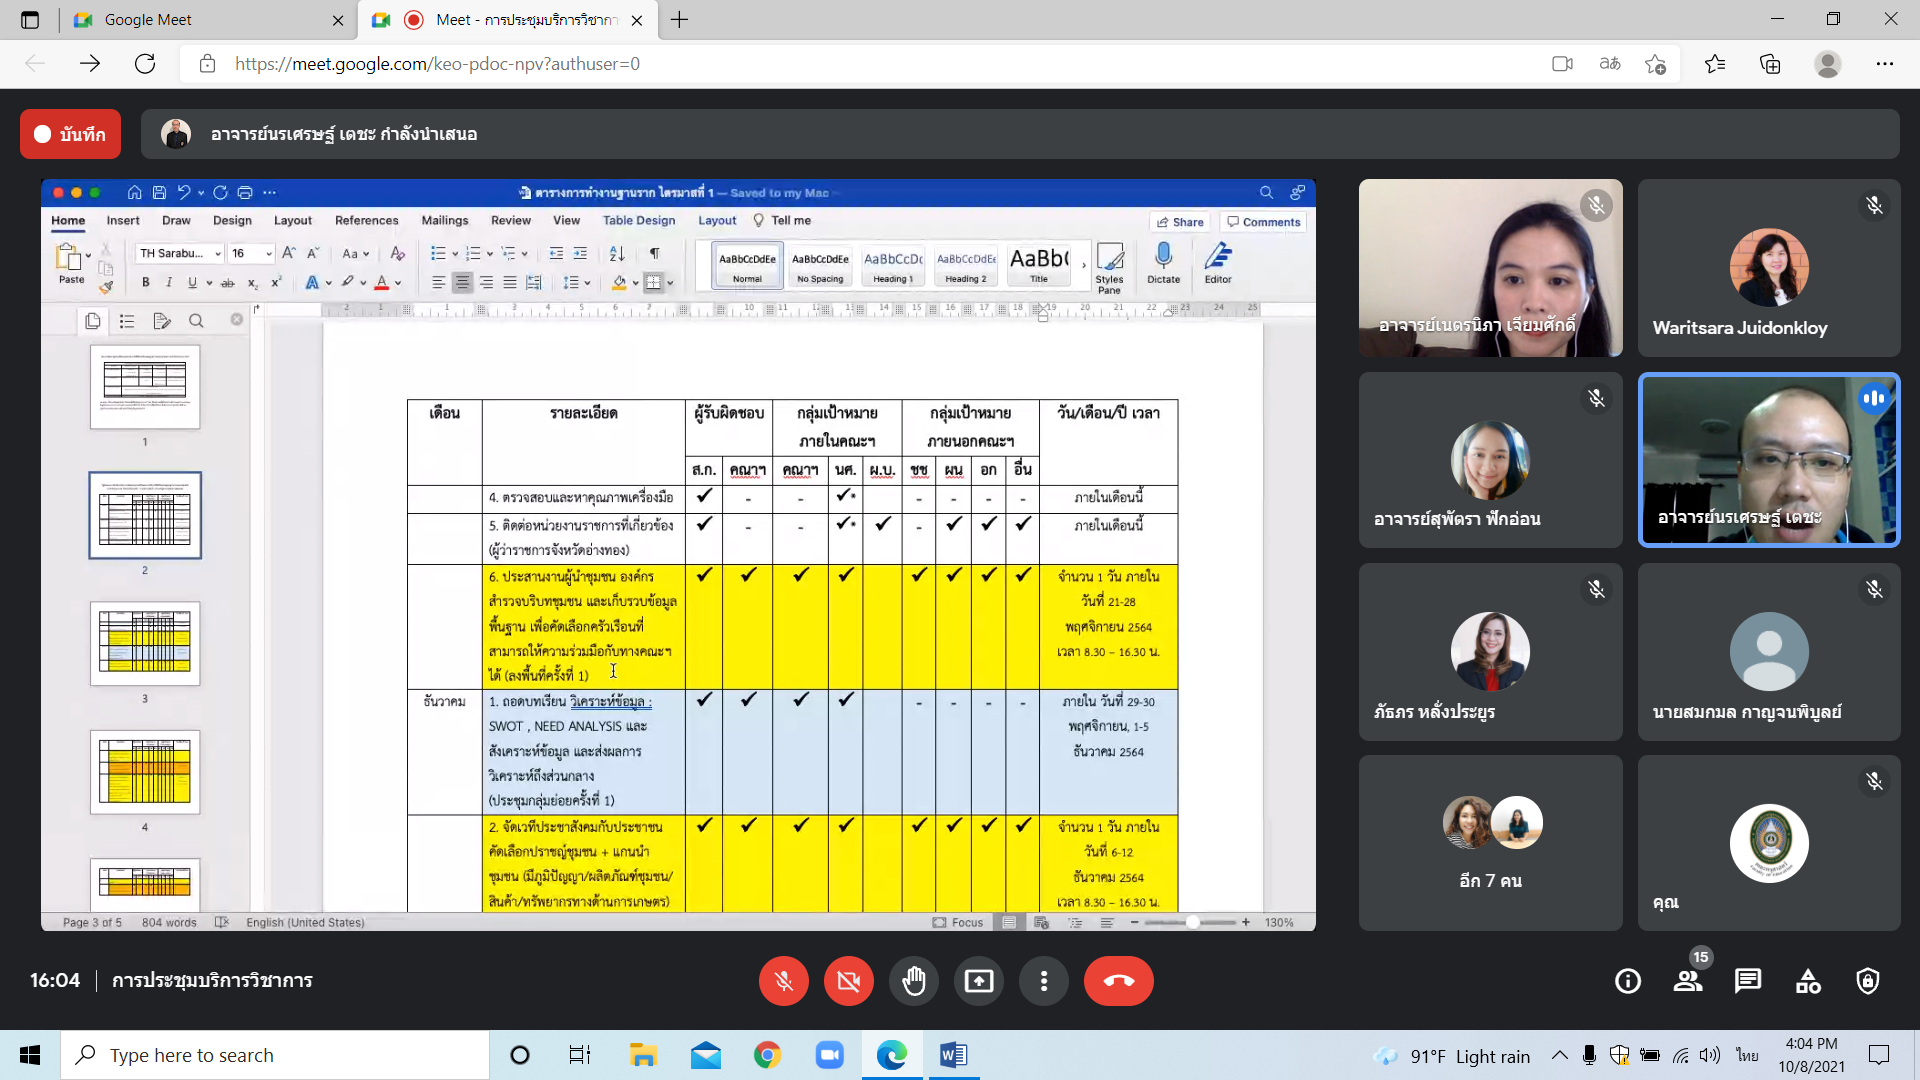Open Activities shapes icon
The image size is (1920, 1080).
1808,981
